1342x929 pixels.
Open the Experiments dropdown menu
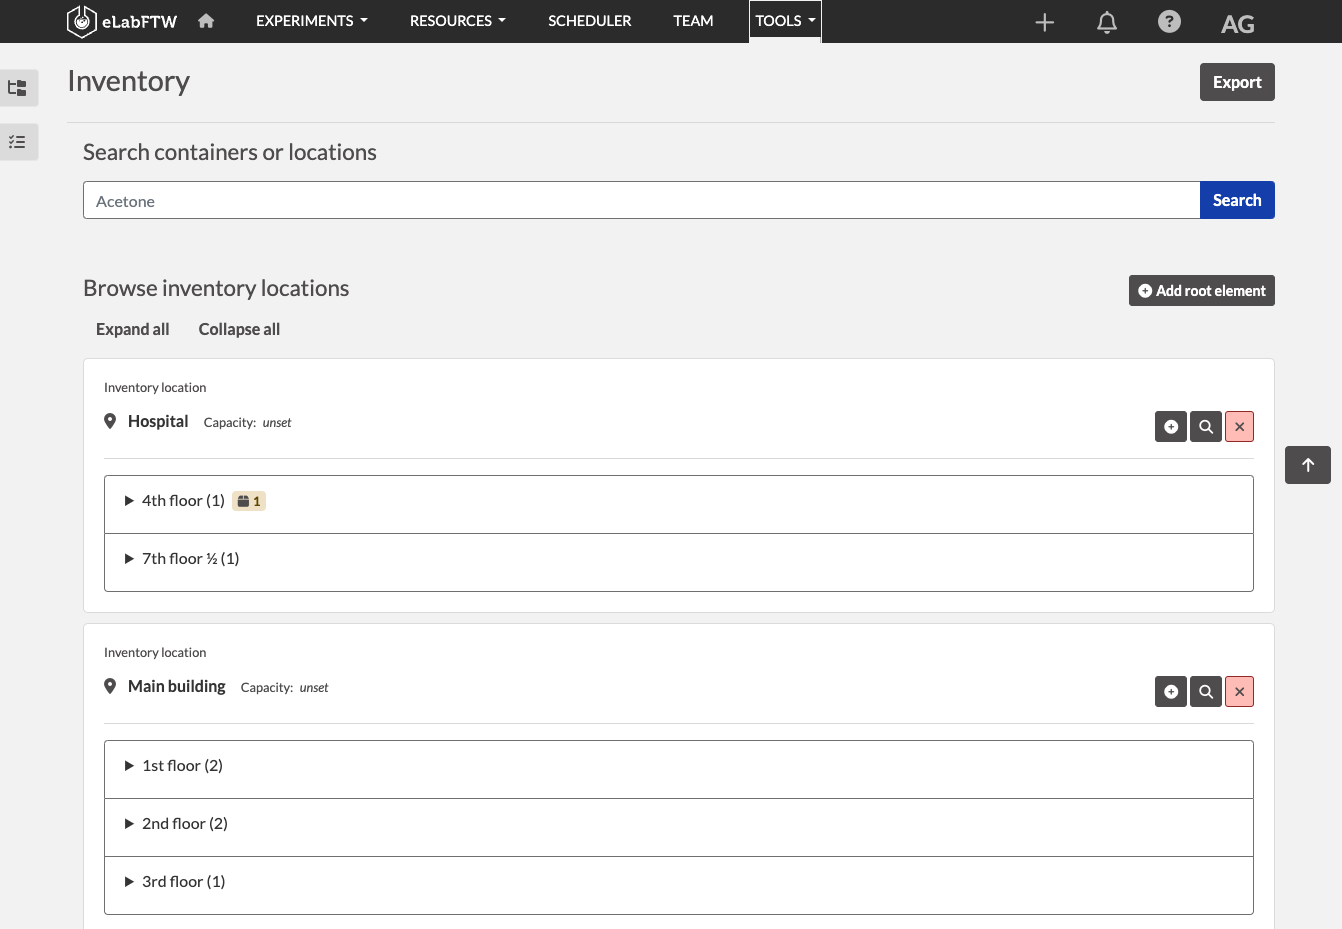point(312,21)
